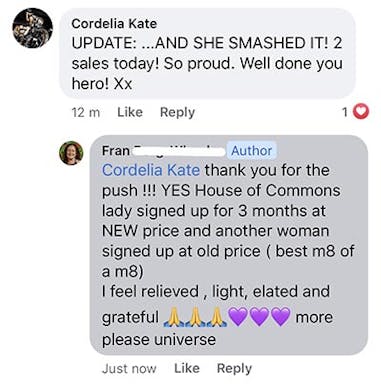Reply to Cordelia Kate's UPDATE comment
Viewport: 381px width, 389px height.
[177, 112]
